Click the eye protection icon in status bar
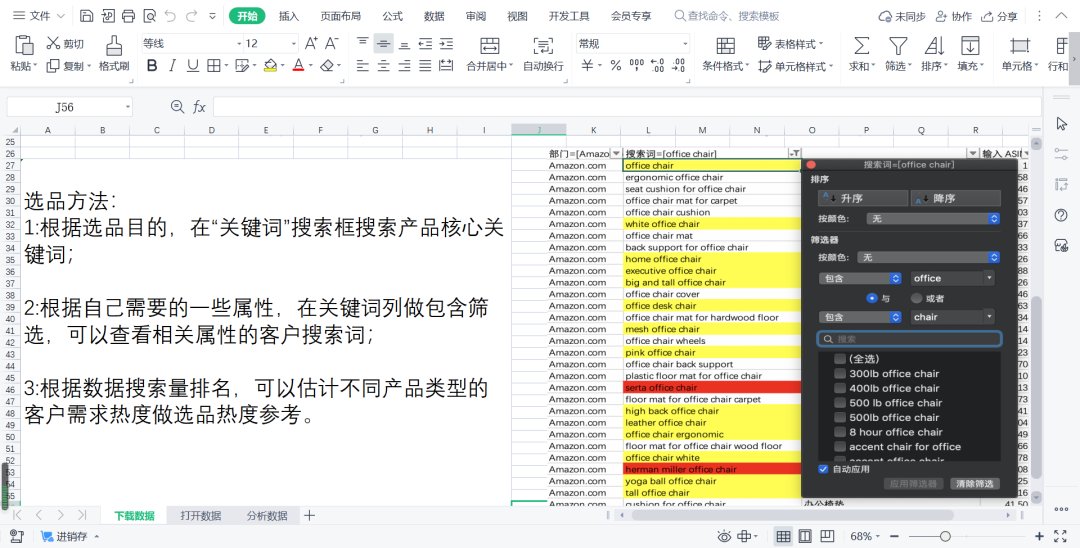The image size is (1080, 548). pyautogui.click(x=724, y=536)
